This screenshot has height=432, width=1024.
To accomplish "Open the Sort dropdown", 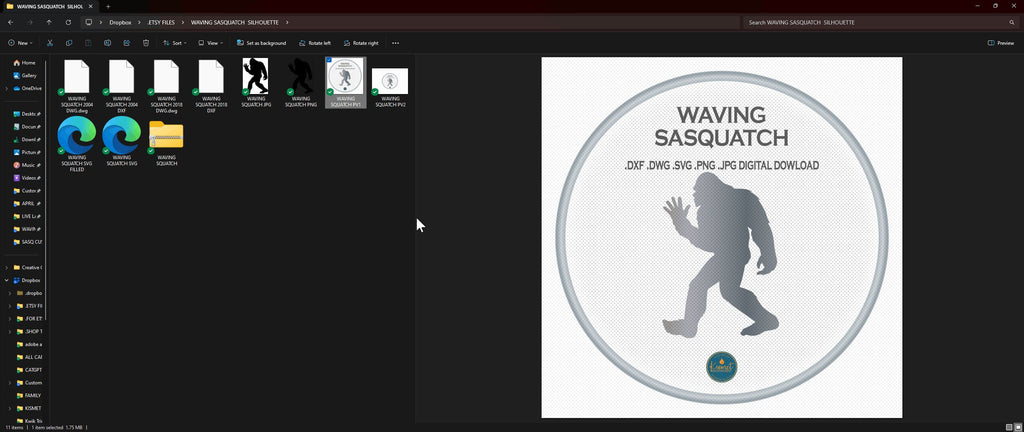I will (x=174, y=43).
